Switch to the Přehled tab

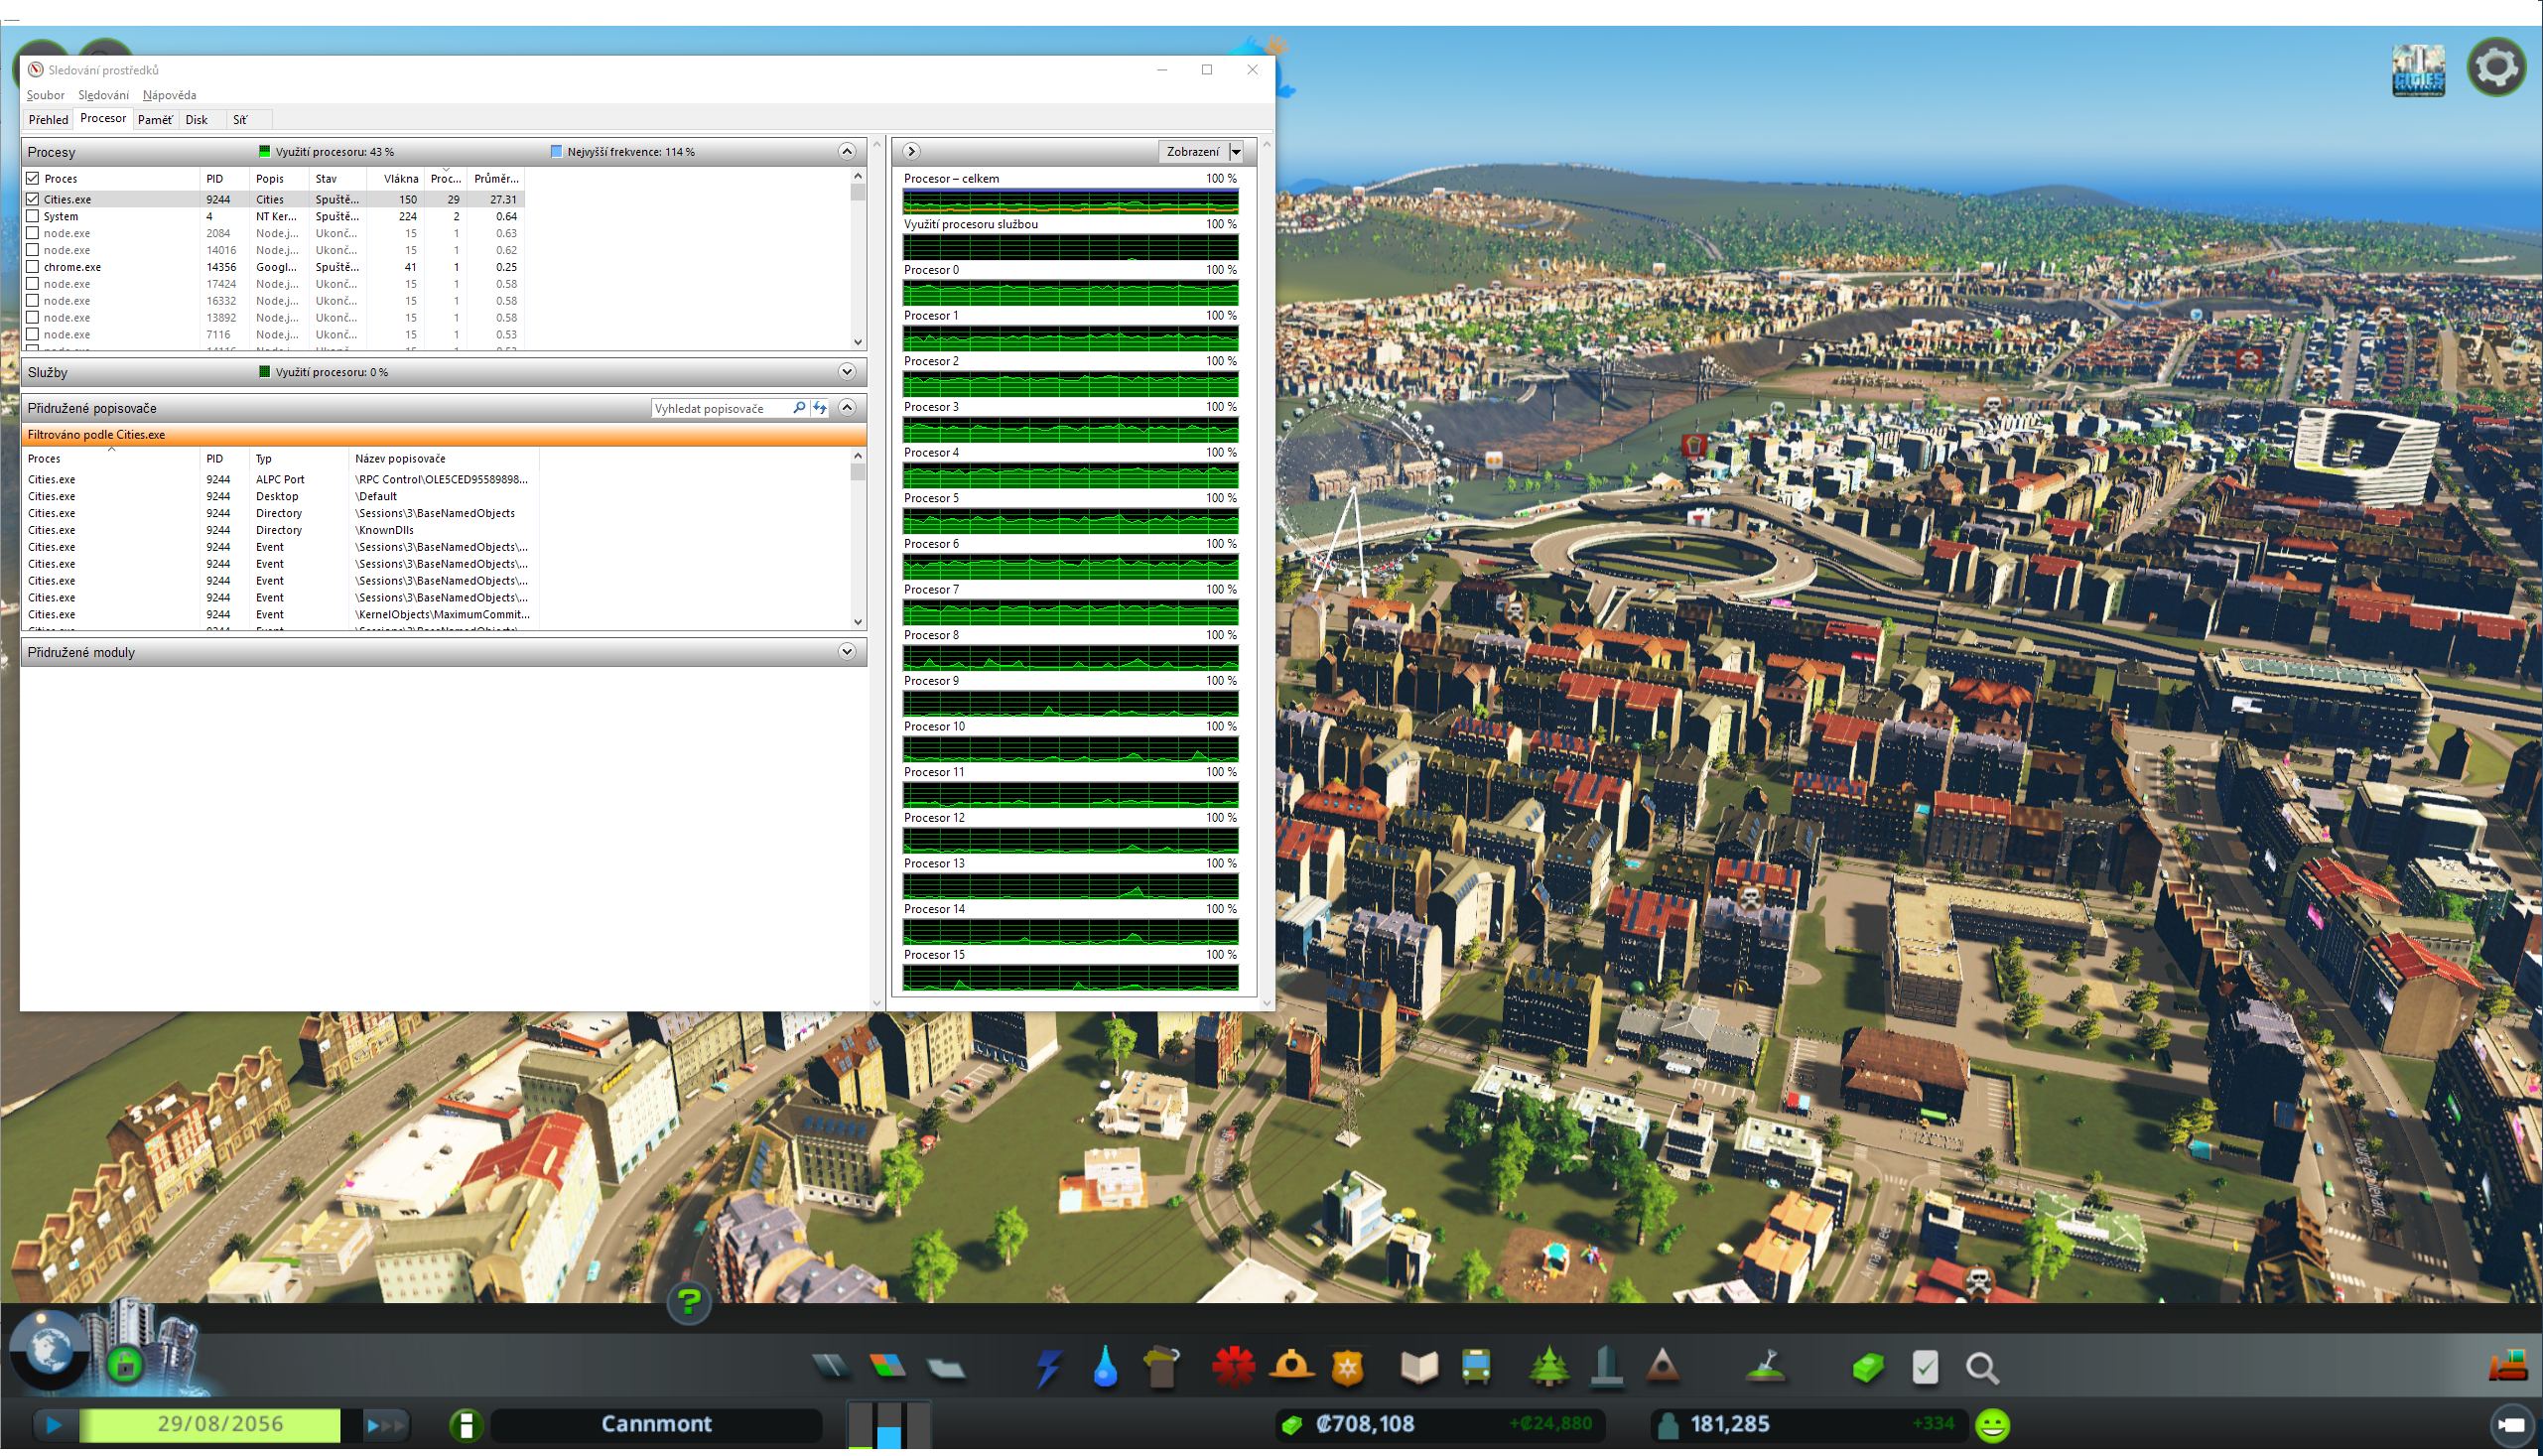click(x=48, y=120)
